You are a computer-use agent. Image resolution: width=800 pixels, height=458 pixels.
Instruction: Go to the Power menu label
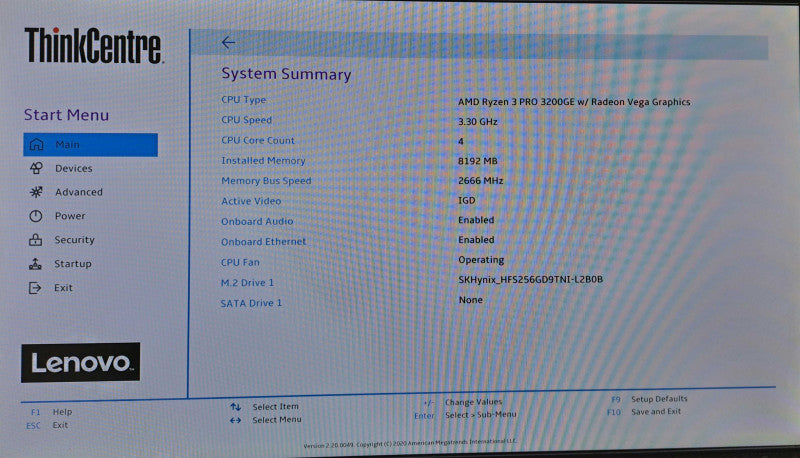tap(70, 216)
